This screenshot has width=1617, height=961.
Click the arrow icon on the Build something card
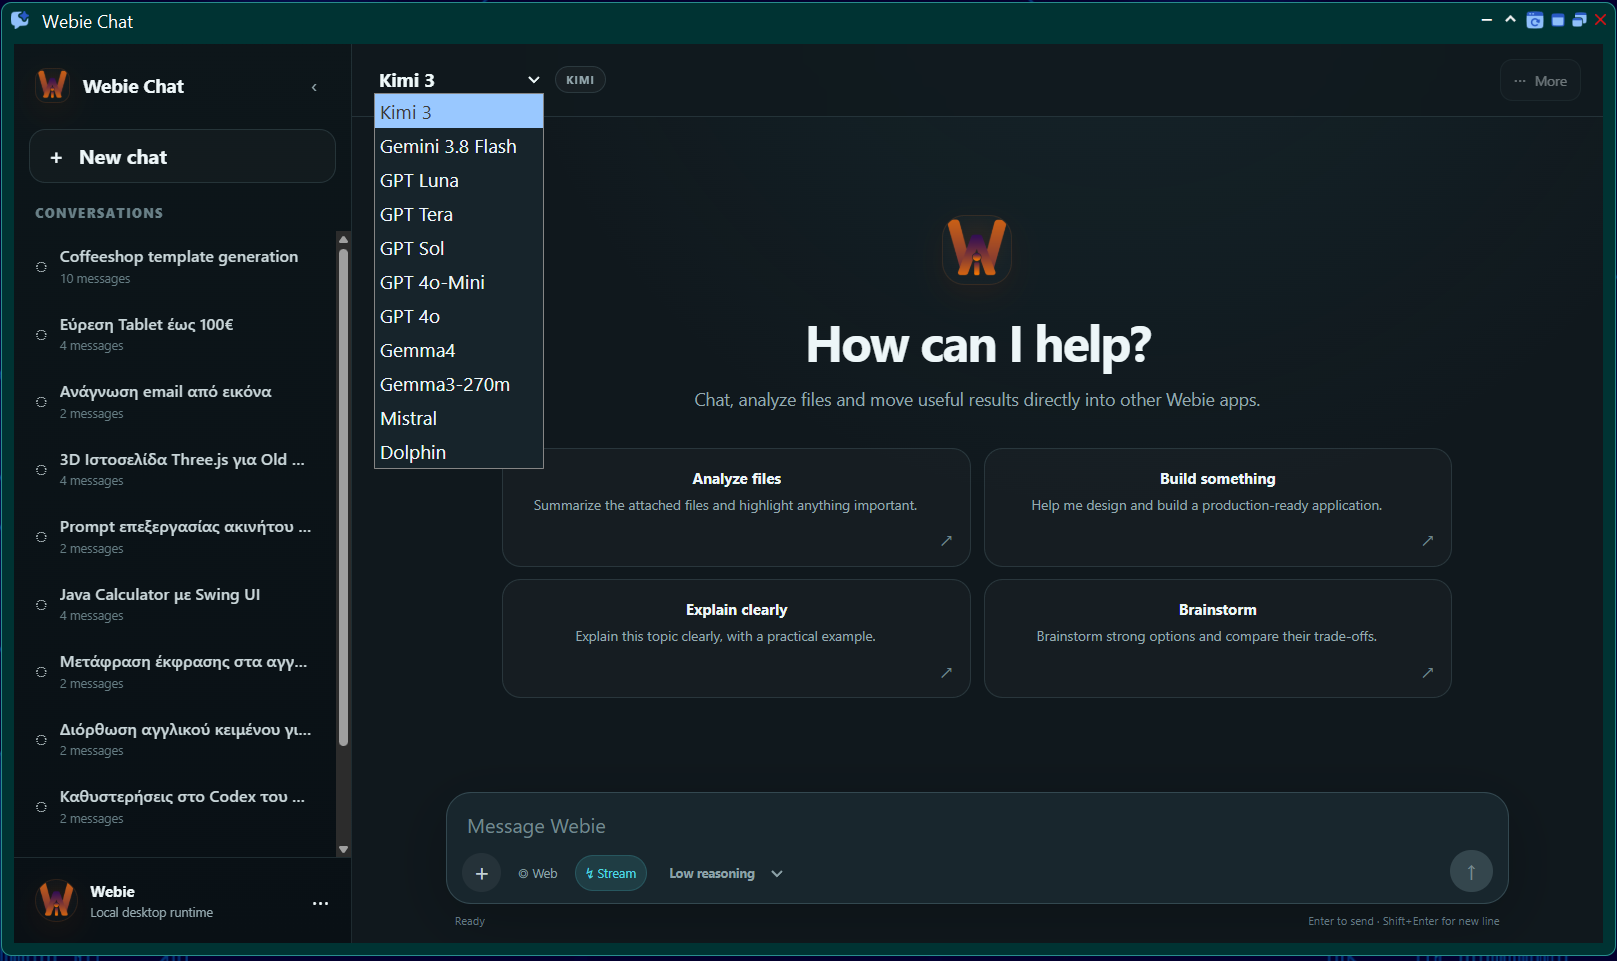[x=1428, y=541]
